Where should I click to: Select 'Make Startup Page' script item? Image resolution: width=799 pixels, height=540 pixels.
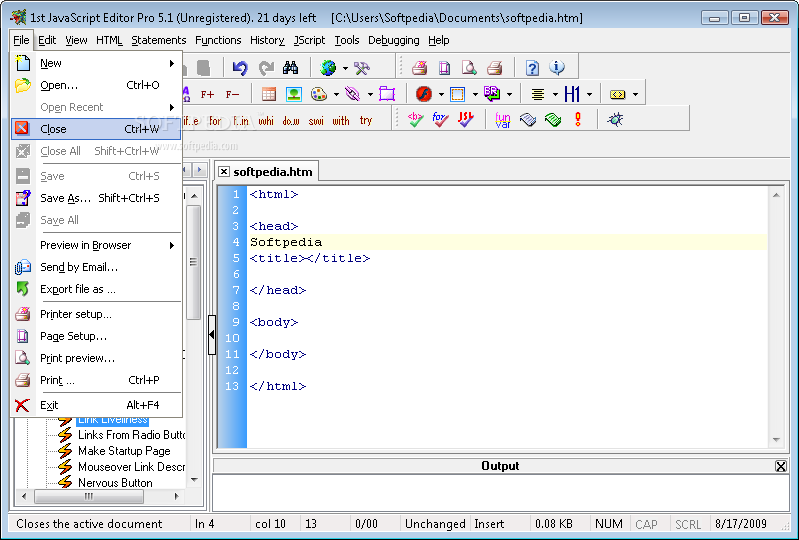124,451
